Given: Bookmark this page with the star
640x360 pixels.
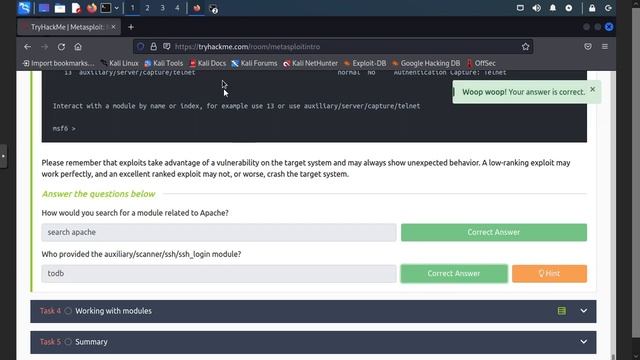Looking at the screenshot, I should click(525, 47).
